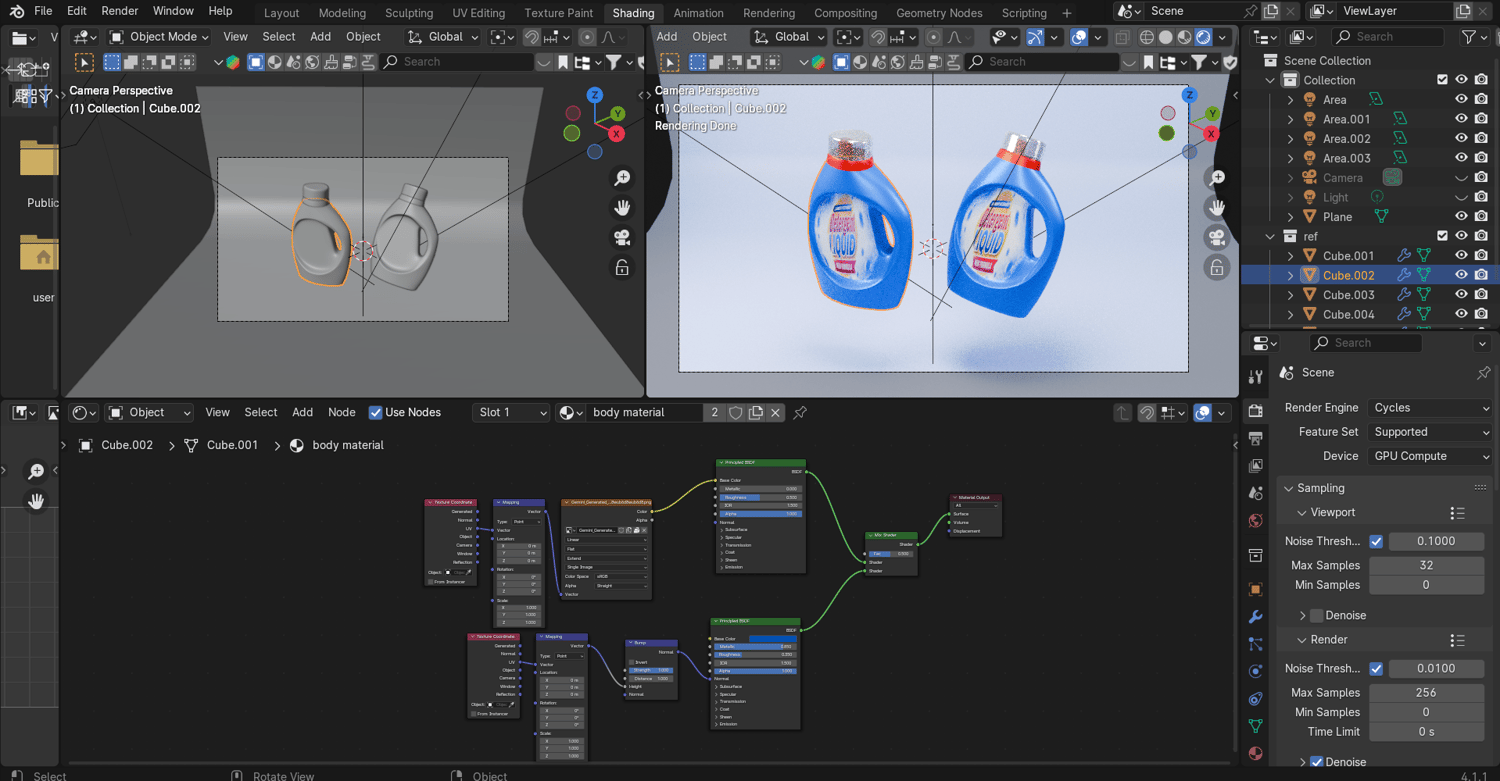Click the zoom icon in node editor
Image resolution: width=1500 pixels, height=781 pixels.
click(36, 471)
